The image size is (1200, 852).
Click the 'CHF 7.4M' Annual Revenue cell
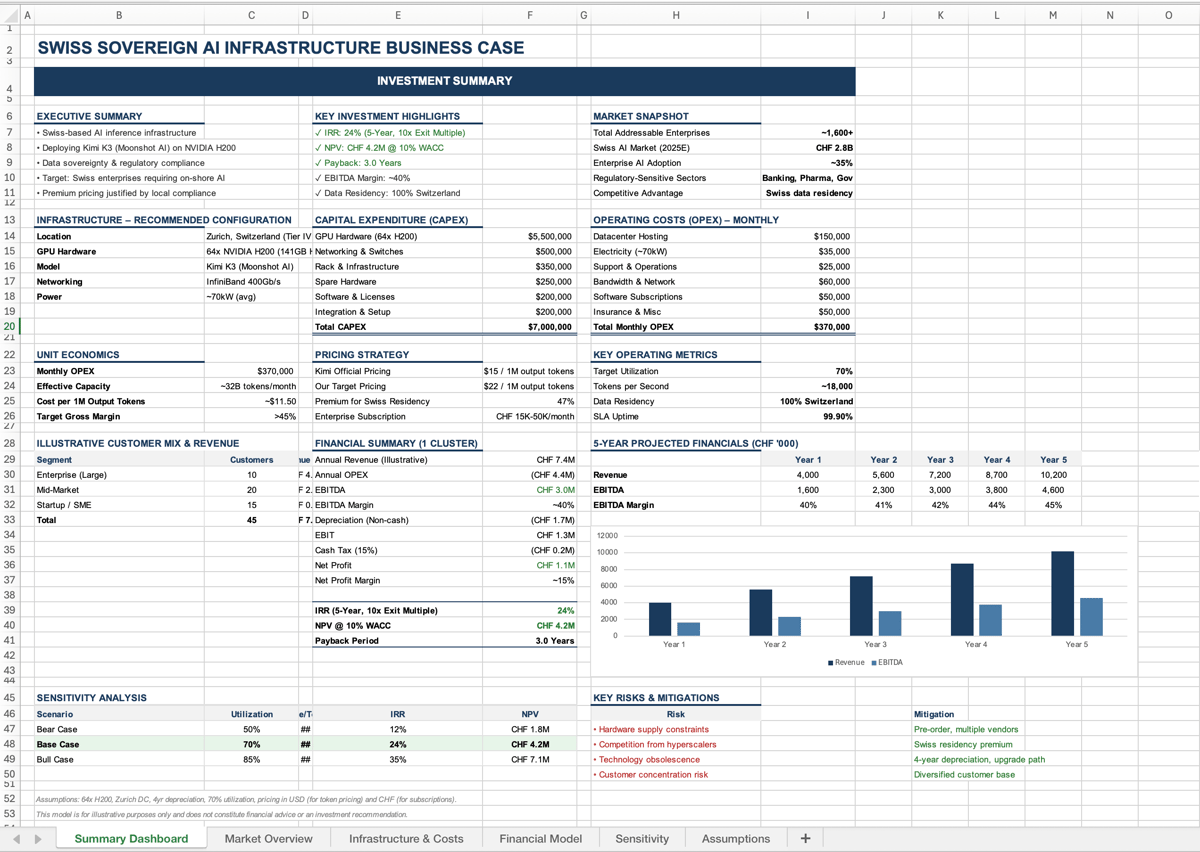coord(530,460)
